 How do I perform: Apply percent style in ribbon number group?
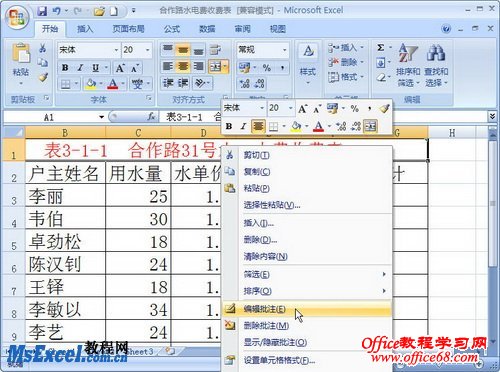[x=266, y=68]
